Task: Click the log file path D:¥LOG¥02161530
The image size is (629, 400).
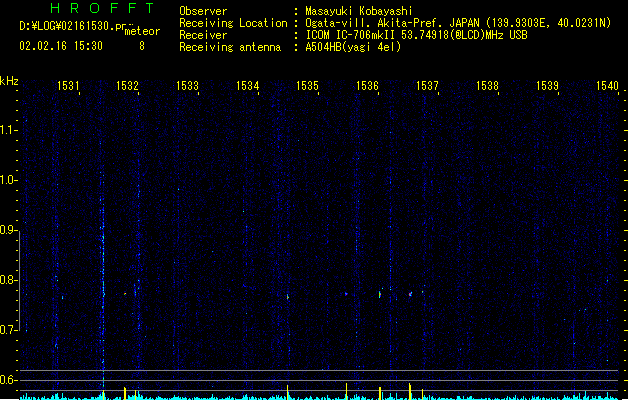Action: coord(73,26)
